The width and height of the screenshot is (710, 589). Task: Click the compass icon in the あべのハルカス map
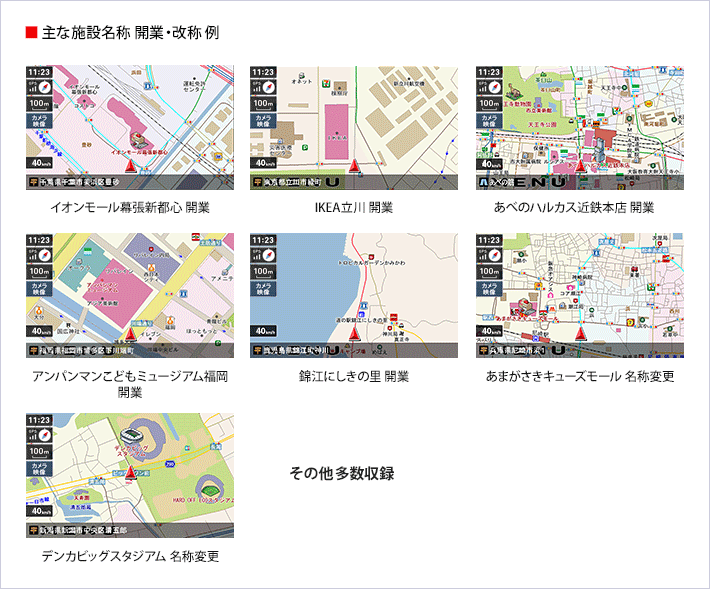pyautogui.click(x=495, y=87)
